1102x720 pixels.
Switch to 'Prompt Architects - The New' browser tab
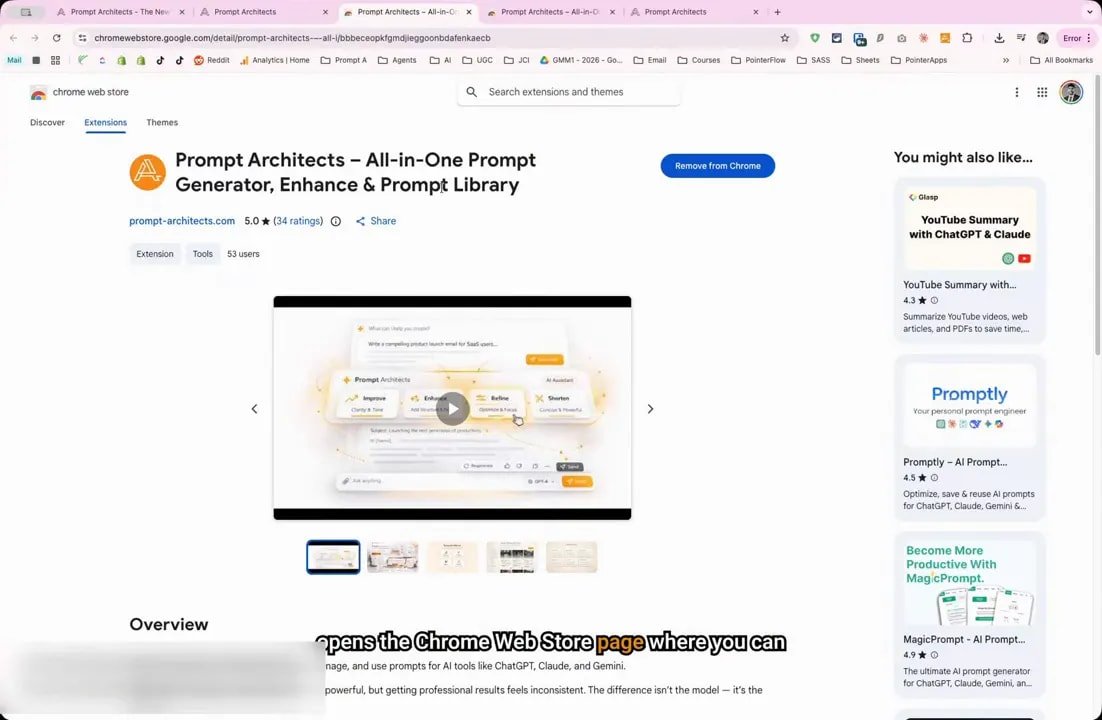tap(119, 12)
